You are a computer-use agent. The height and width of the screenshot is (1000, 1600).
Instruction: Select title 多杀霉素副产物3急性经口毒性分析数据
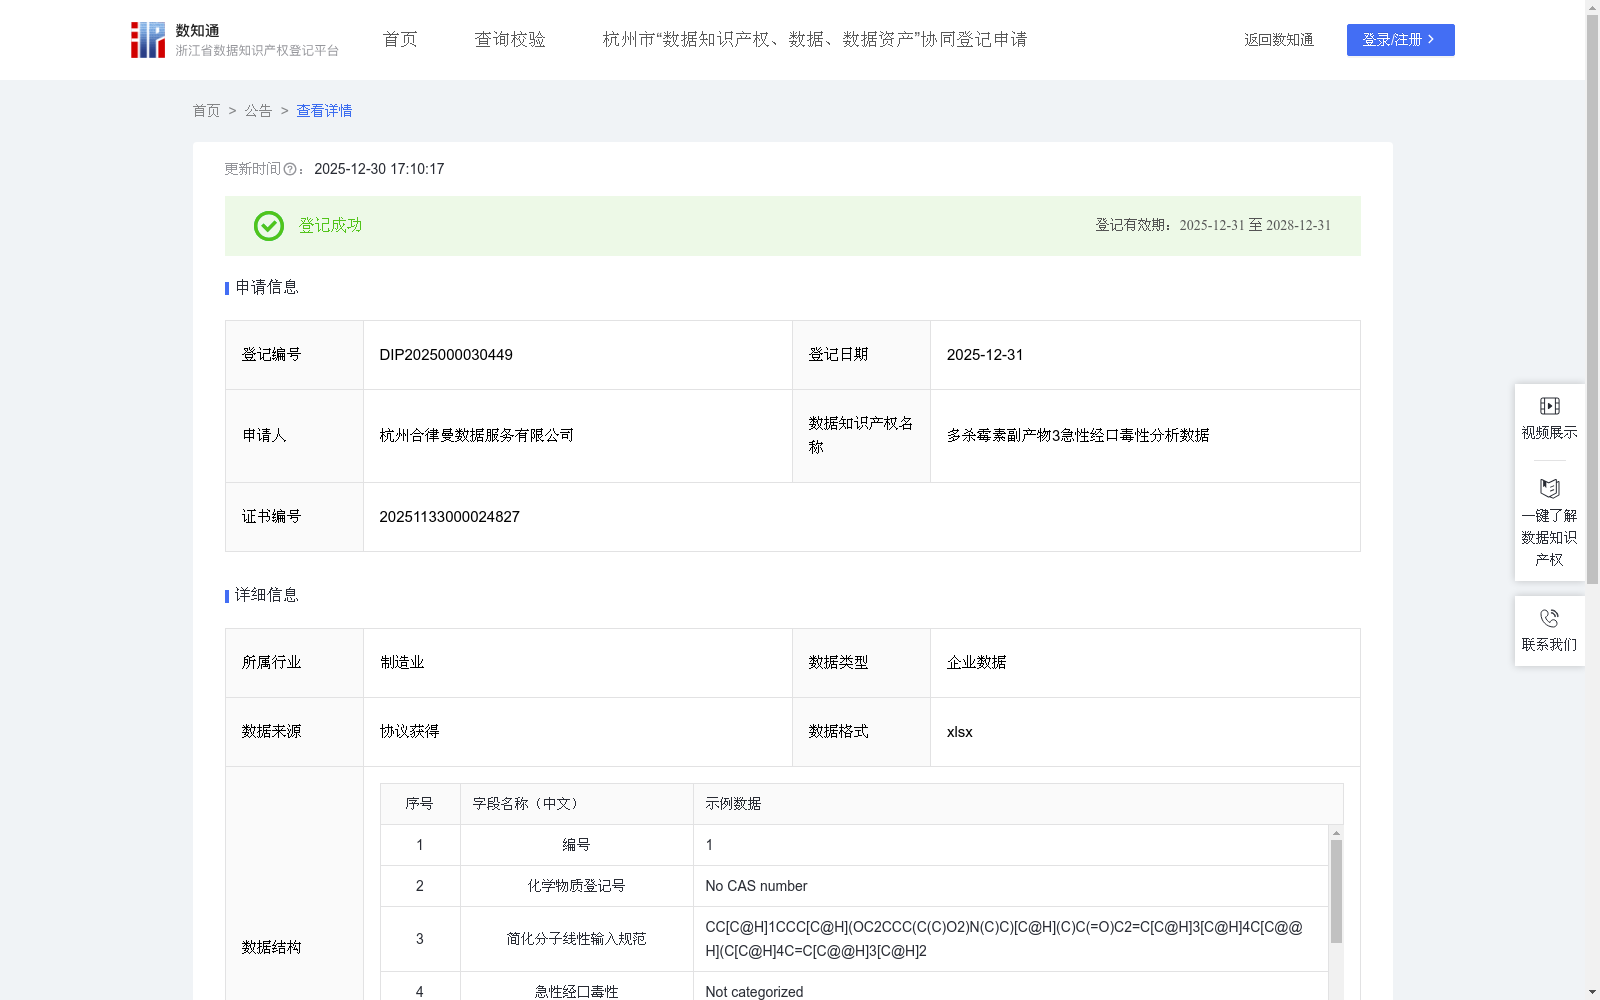click(1078, 436)
